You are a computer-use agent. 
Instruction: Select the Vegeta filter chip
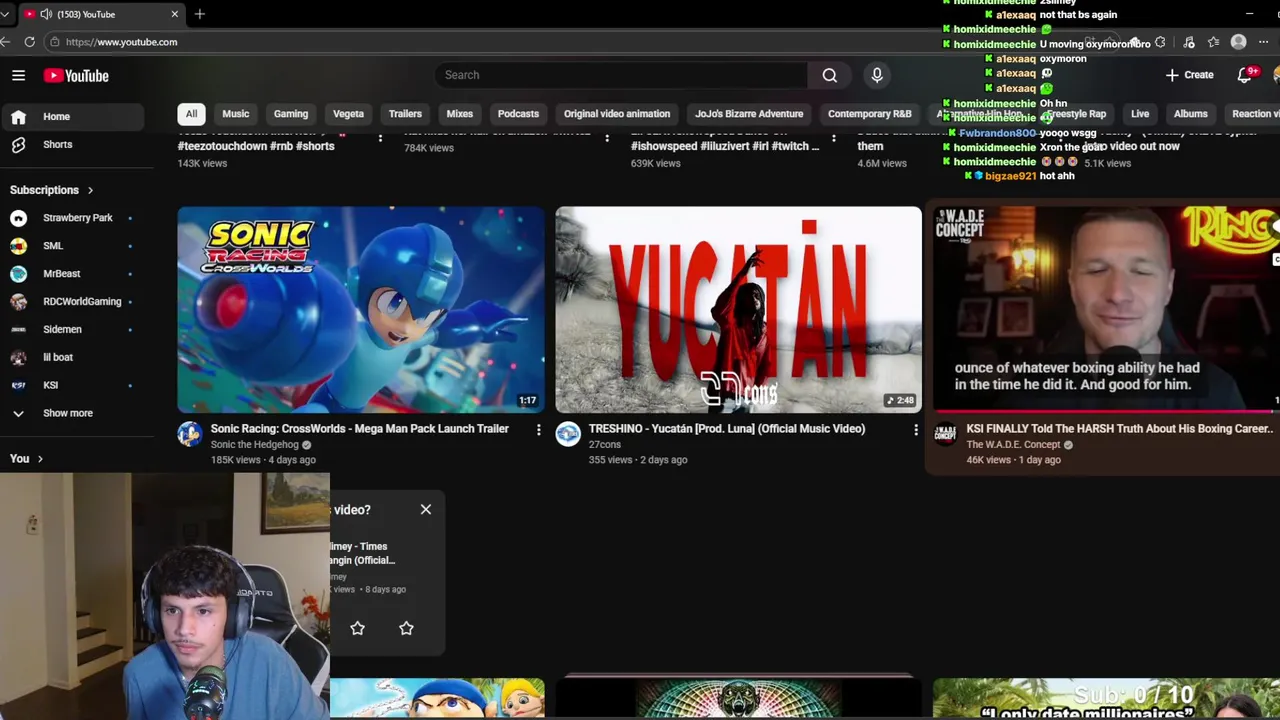click(348, 114)
